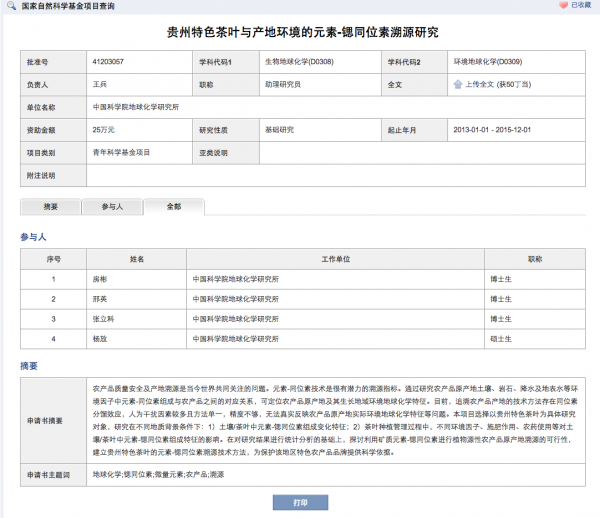Click participant name 邢英
This screenshot has width=600, height=518.
tap(100, 299)
